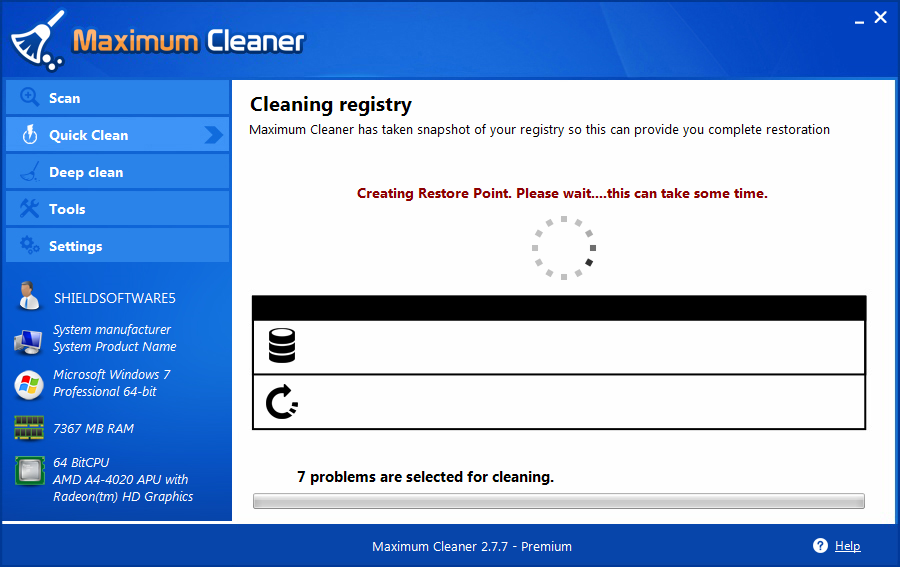Click the SHIELDSOFTWARE5 computer name
The width and height of the screenshot is (900, 567).
(115, 298)
